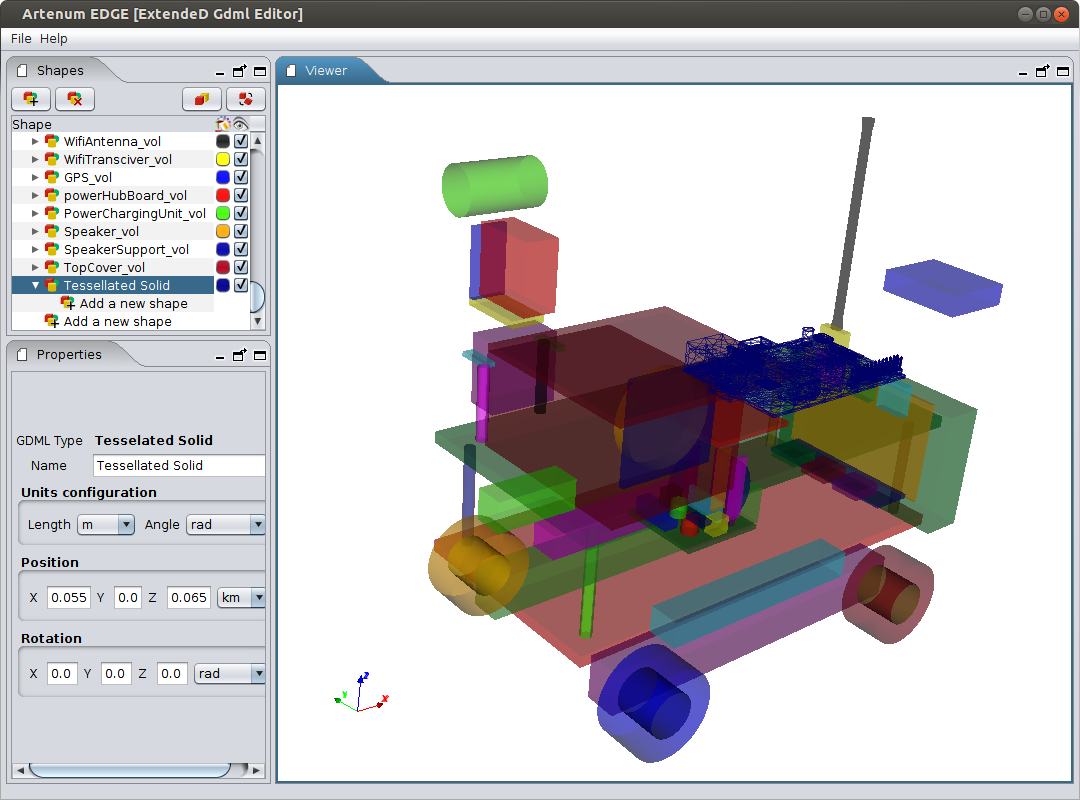Click the delete shape toolbar button
Image resolution: width=1080 pixels, height=800 pixels.
point(75,99)
